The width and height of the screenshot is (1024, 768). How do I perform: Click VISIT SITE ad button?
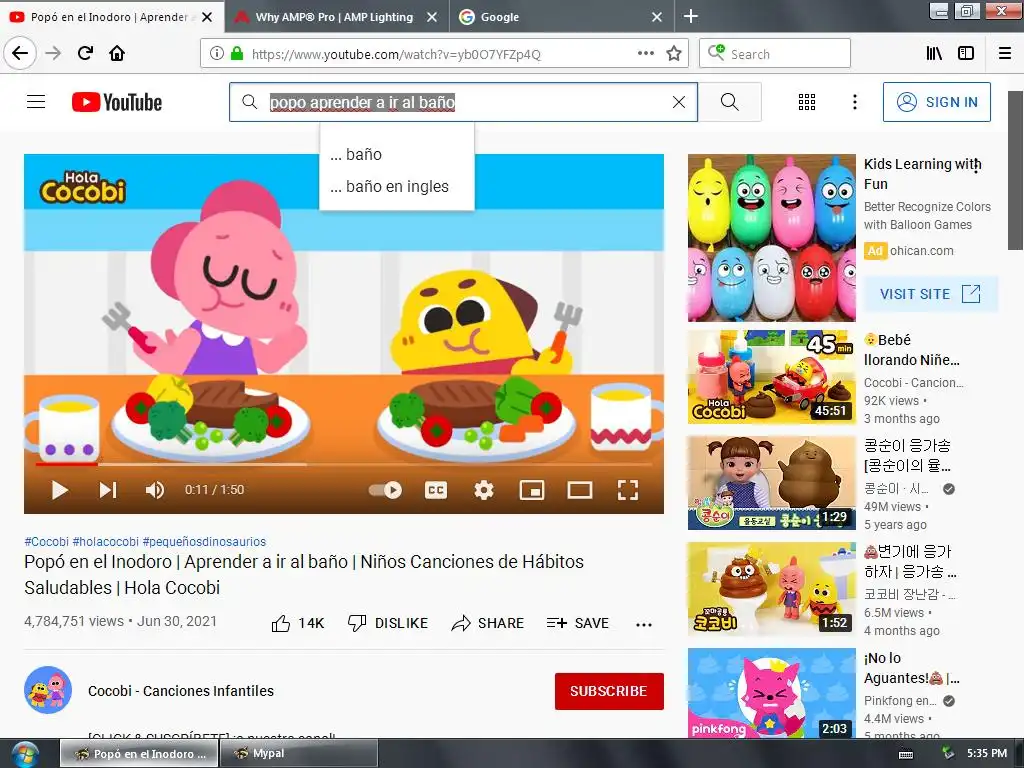click(931, 294)
